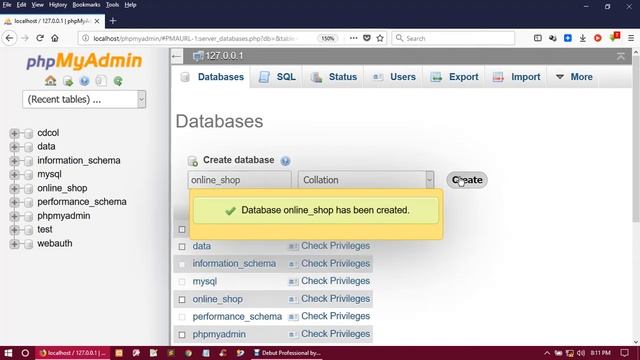This screenshot has height=360, width=640.
Task: Expand the performance_schema tree node
Action: [x=14, y=202]
